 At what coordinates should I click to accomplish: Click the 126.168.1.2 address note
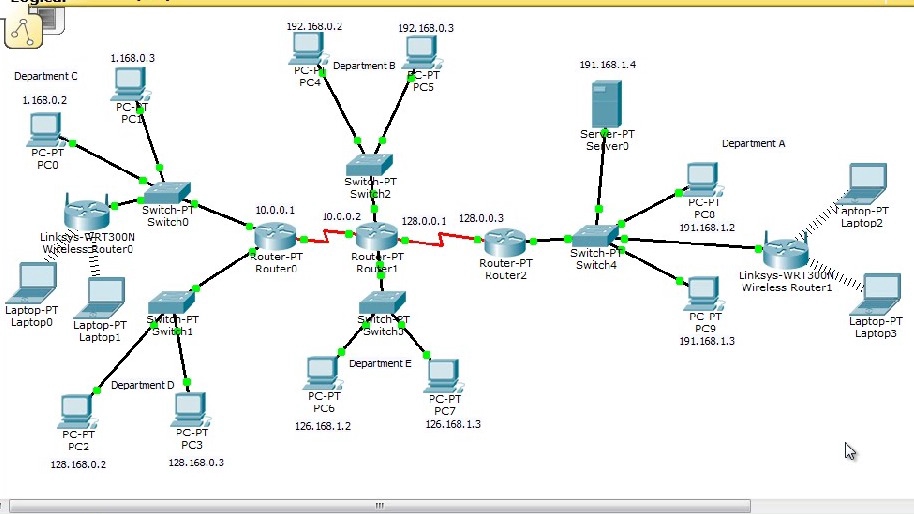click(322, 427)
